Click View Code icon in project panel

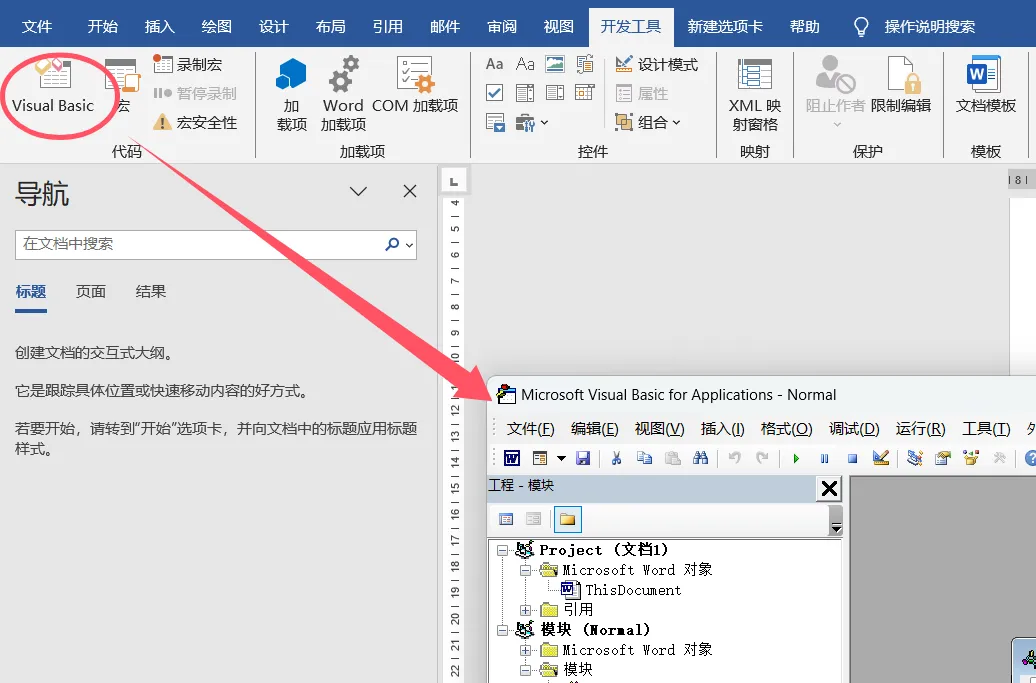coord(506,519)
